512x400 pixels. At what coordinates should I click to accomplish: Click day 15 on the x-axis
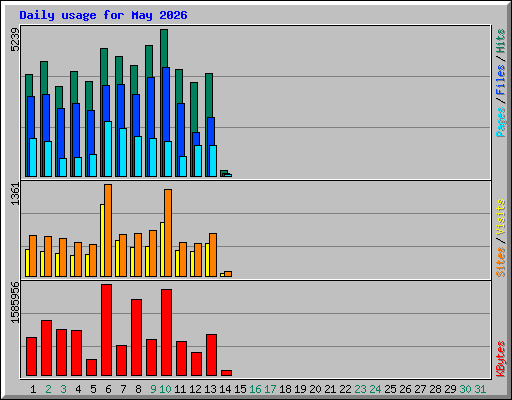tap(240, 389)
